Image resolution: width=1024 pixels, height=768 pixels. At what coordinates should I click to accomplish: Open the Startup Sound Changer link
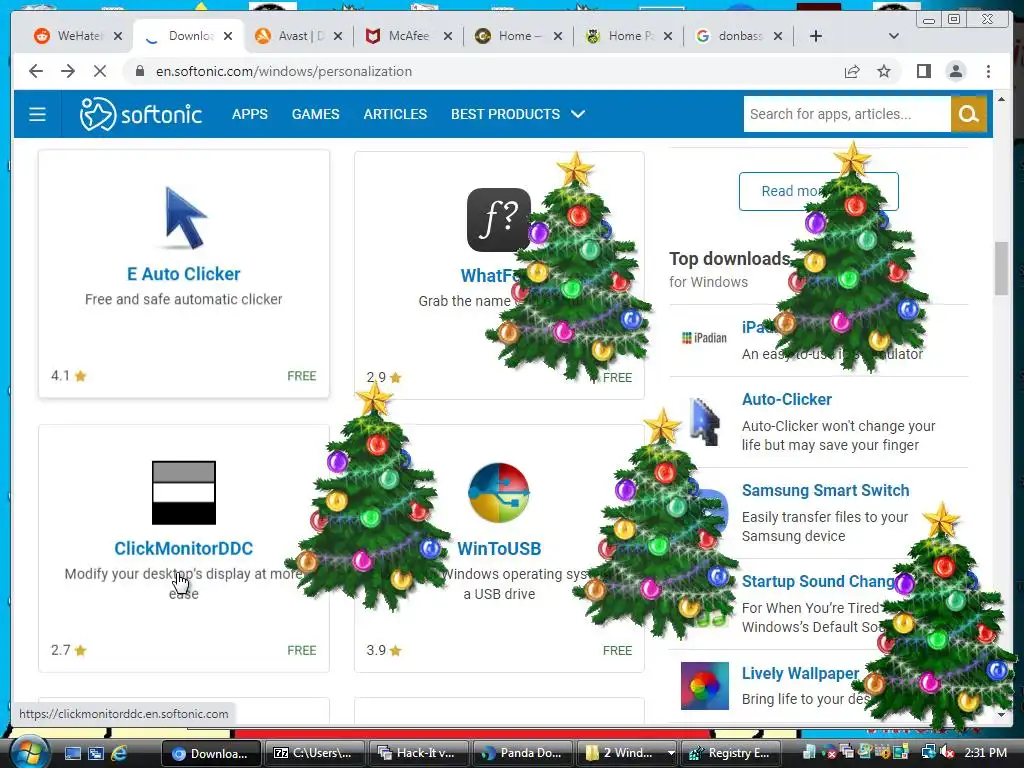pyautogui.click(x=818, y=582)
